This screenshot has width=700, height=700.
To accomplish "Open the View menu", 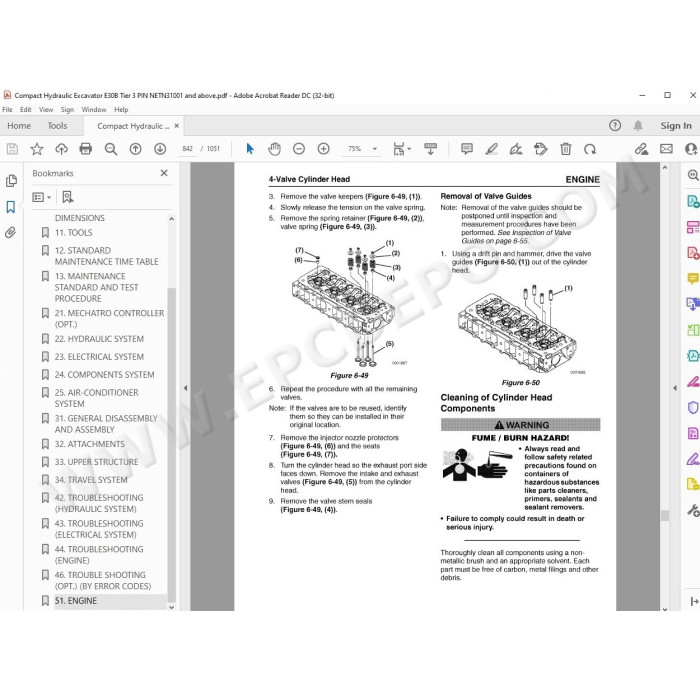I will (46, 109).
